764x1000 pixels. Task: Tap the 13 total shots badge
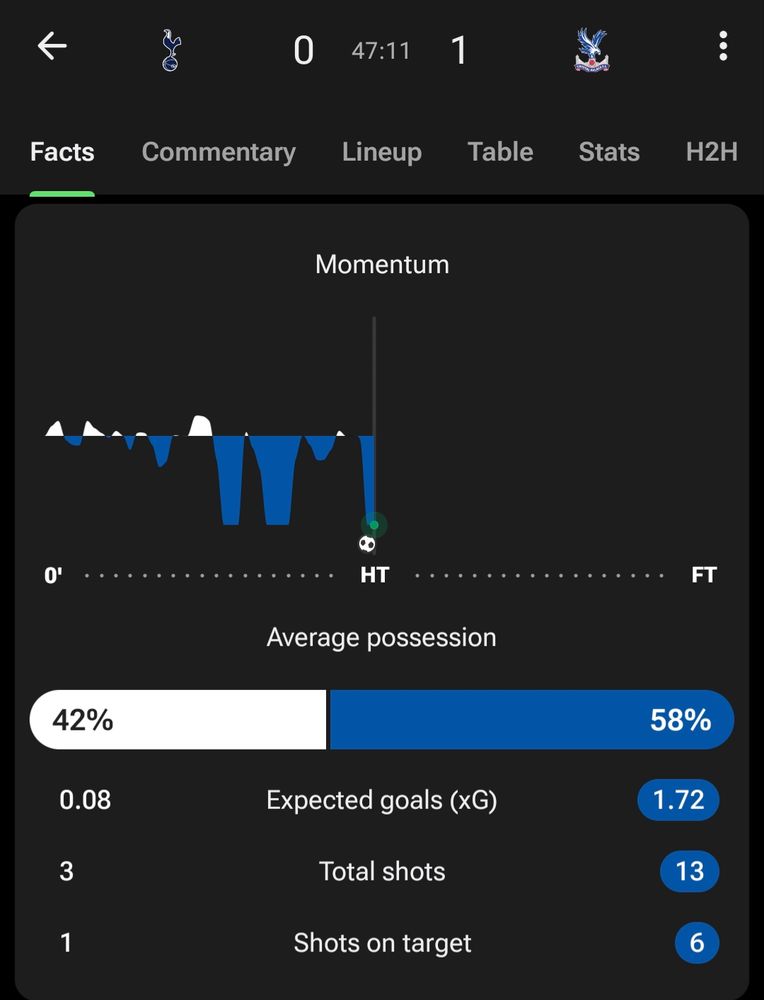(x=689, y=871)
